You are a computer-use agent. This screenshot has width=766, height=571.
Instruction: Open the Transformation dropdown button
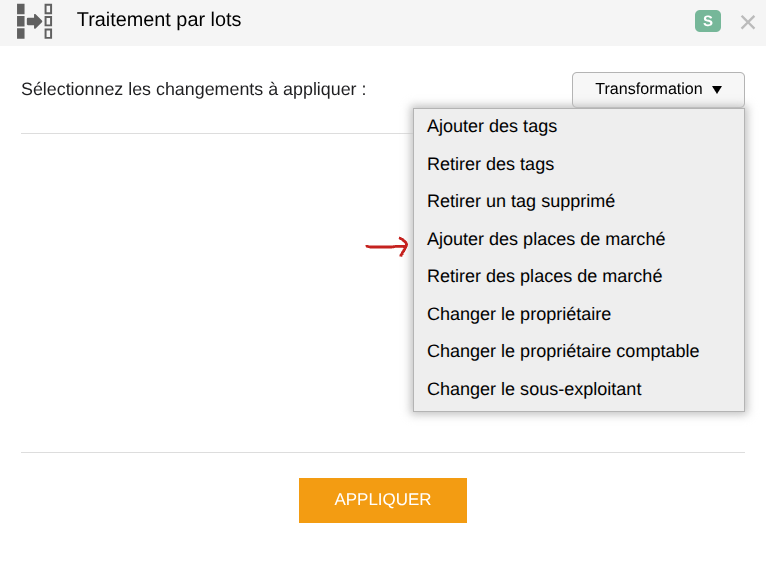click(658, 89)
